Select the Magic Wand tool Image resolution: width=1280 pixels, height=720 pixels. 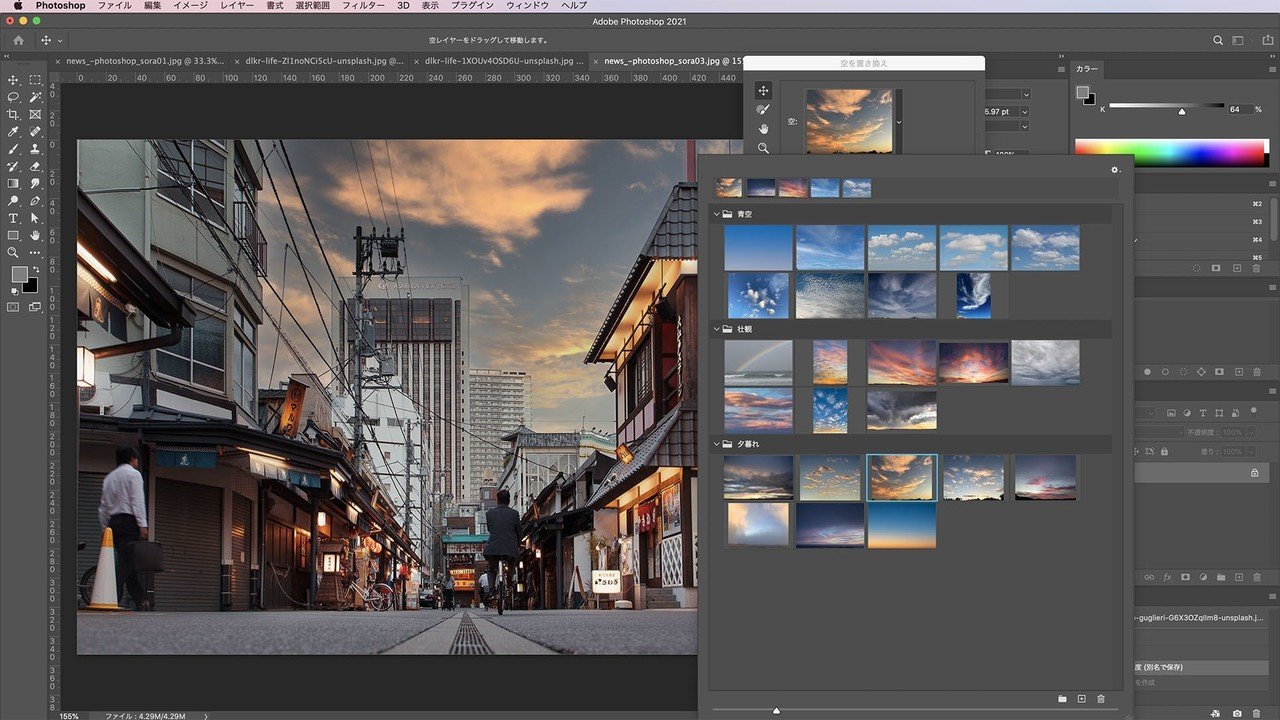tap(35, 97)
